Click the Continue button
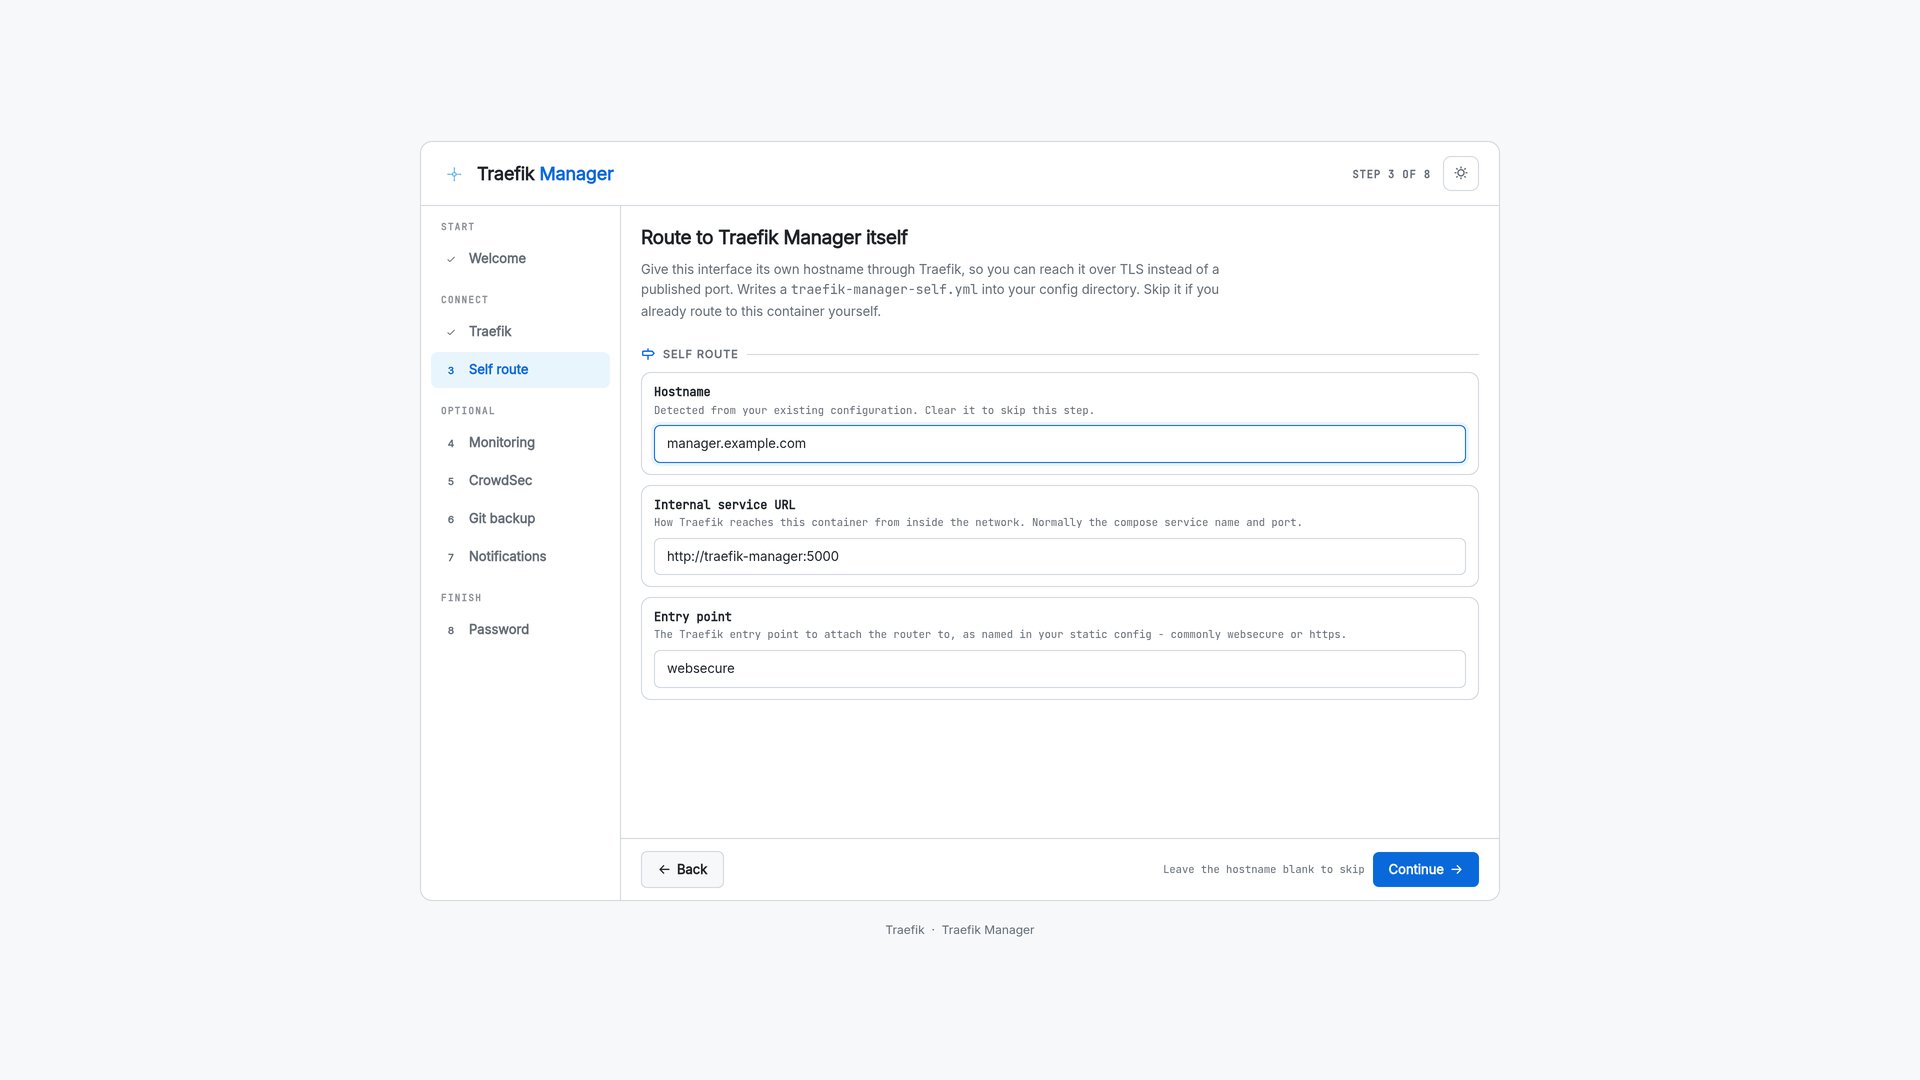Image resolution: width=1920 pixels, height=1080 pixels. point(1425,870)
